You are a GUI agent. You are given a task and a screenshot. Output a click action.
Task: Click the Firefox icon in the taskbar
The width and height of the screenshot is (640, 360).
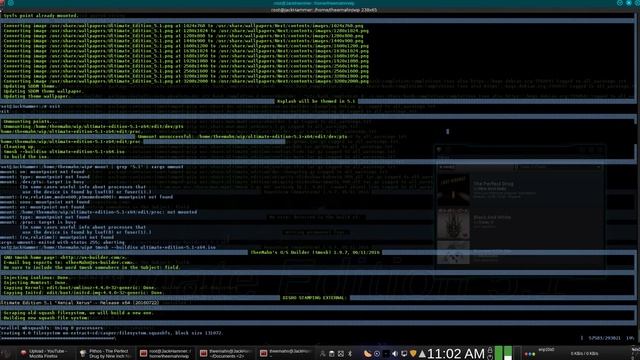click(x=24, y=353)
